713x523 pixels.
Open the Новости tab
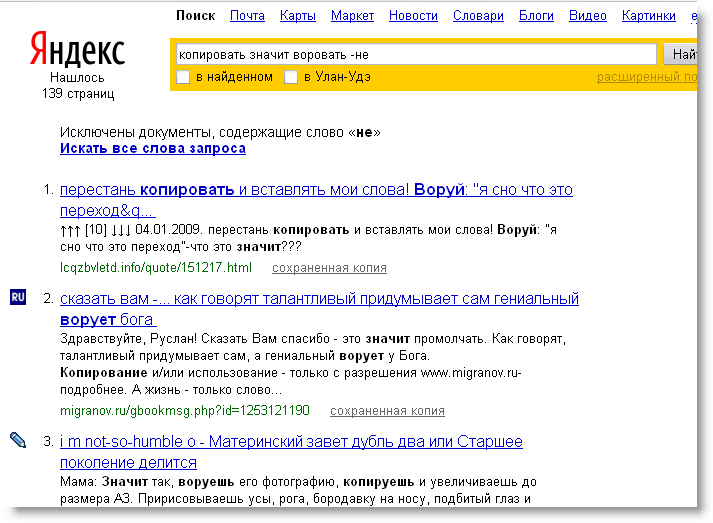[x=413, y=16]
